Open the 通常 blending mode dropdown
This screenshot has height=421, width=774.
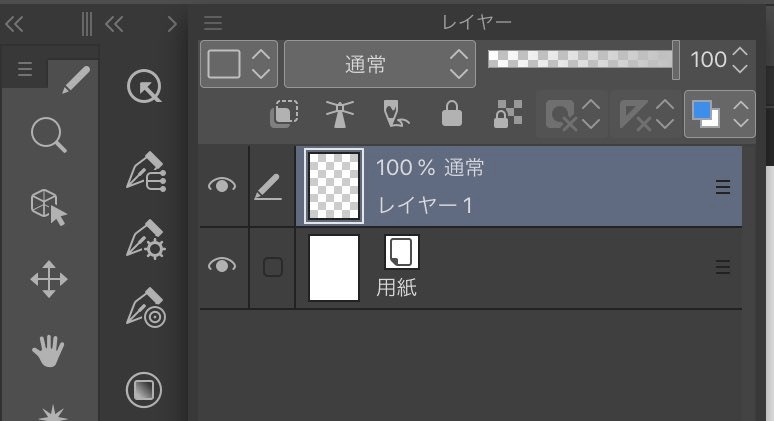380,65
